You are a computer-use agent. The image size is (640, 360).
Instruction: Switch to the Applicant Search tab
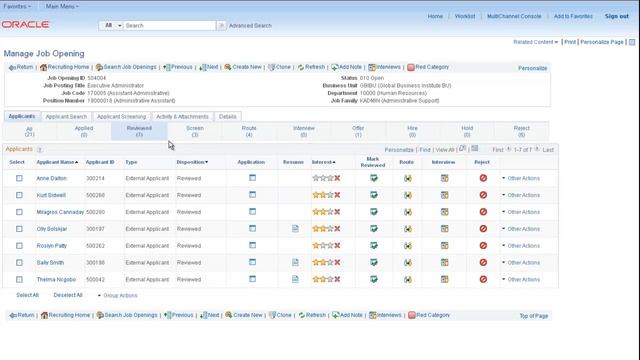66,117
